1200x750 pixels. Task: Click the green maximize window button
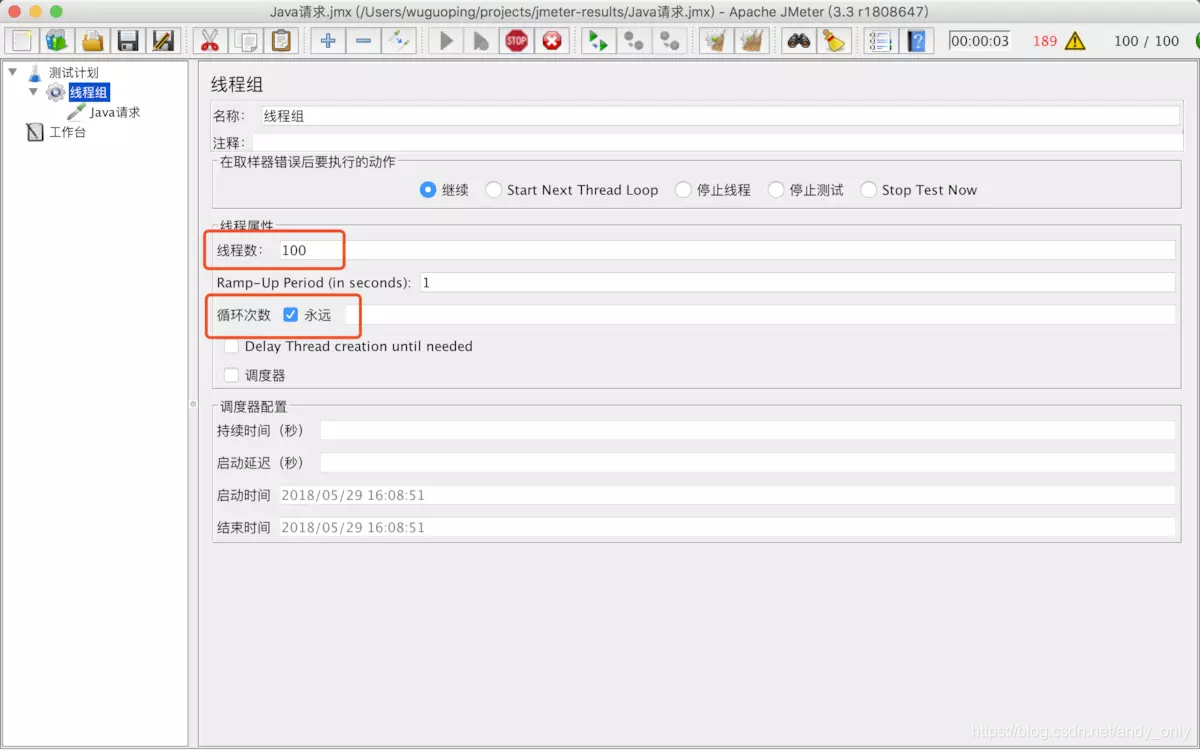(x=55, y=11)
